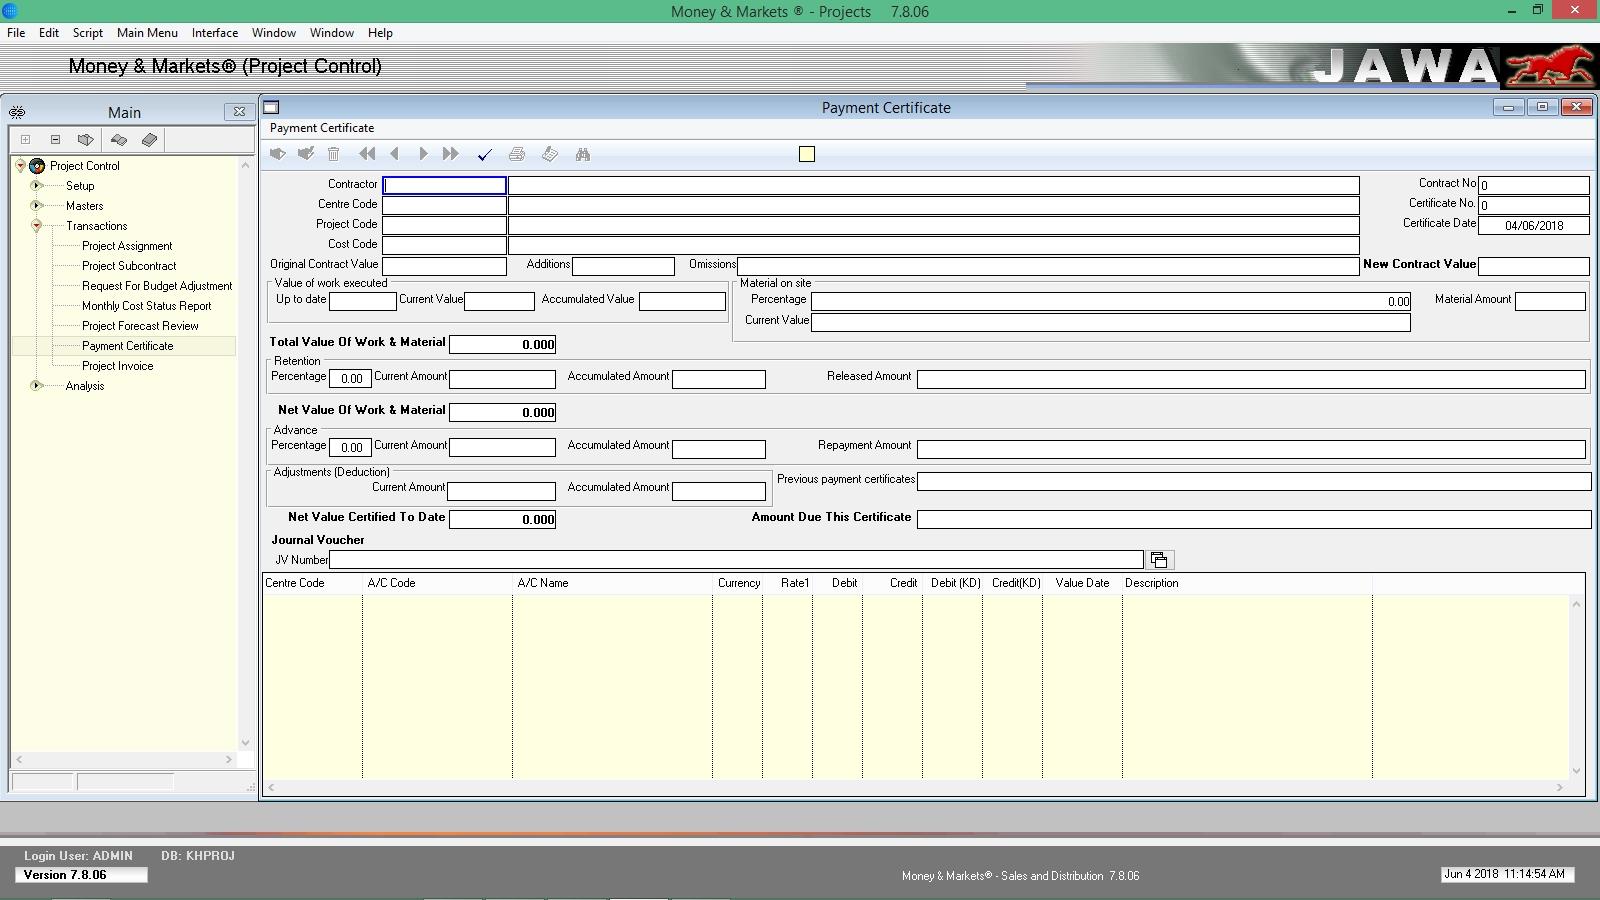Open Project Assignment from the tree
Screen dimensions: 1600x900
tap(127, 246)
